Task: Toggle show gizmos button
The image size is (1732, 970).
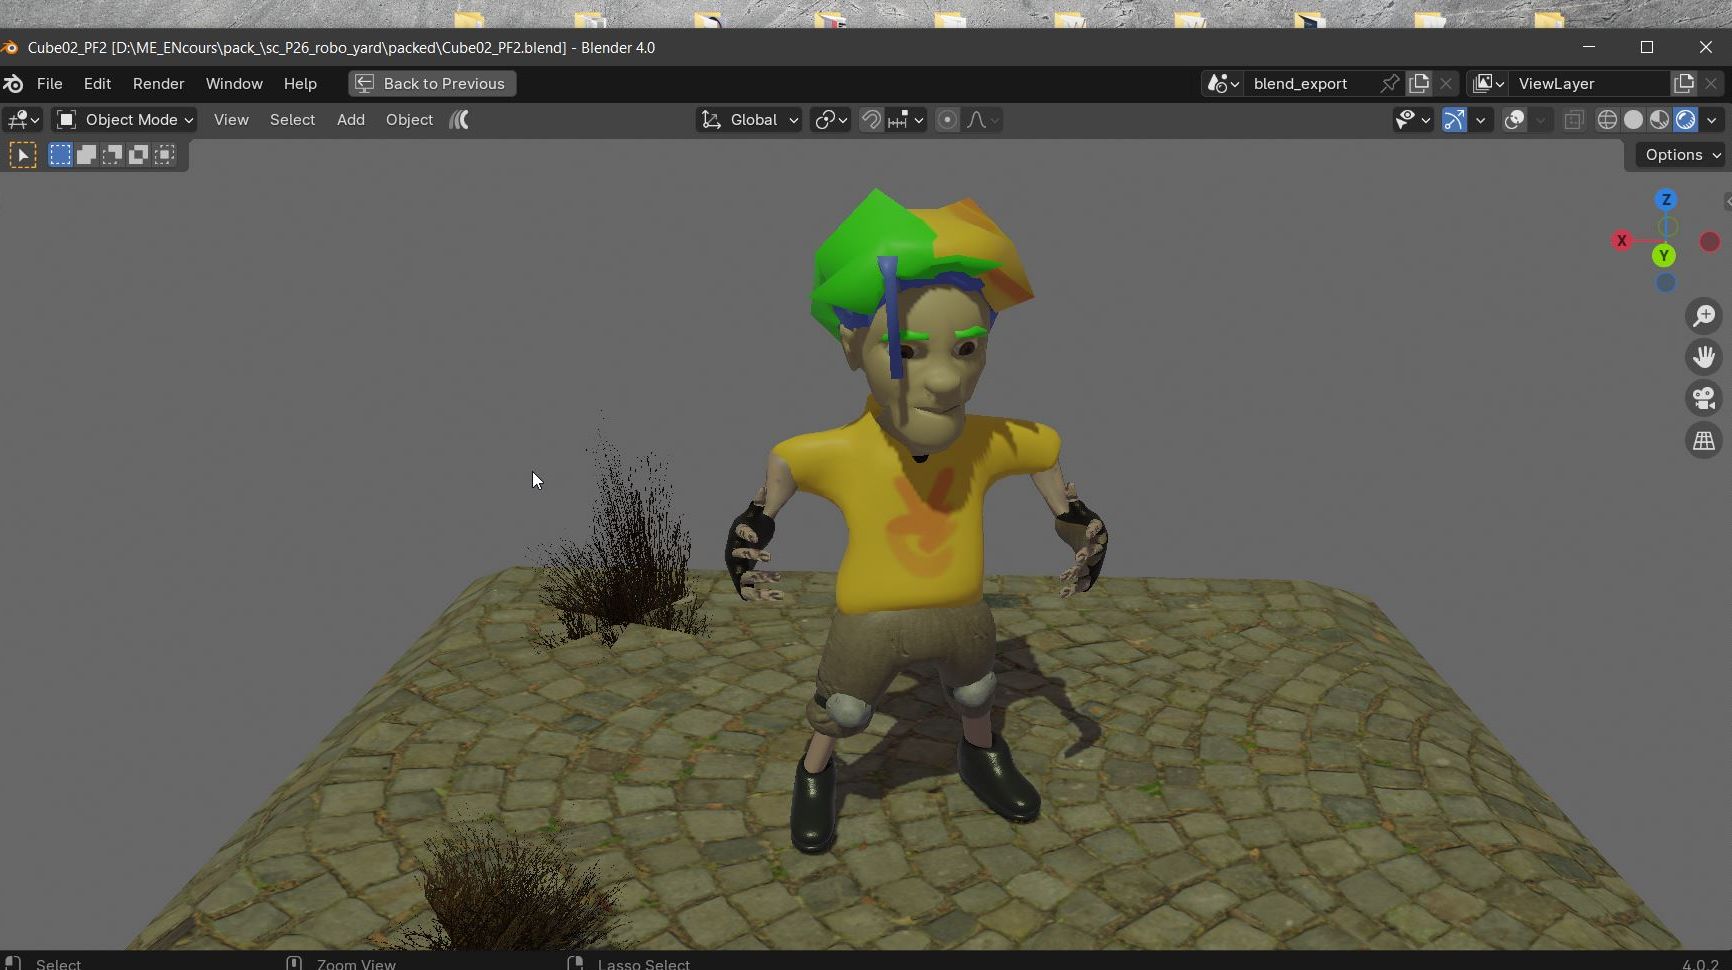Action: (1454, 120)
